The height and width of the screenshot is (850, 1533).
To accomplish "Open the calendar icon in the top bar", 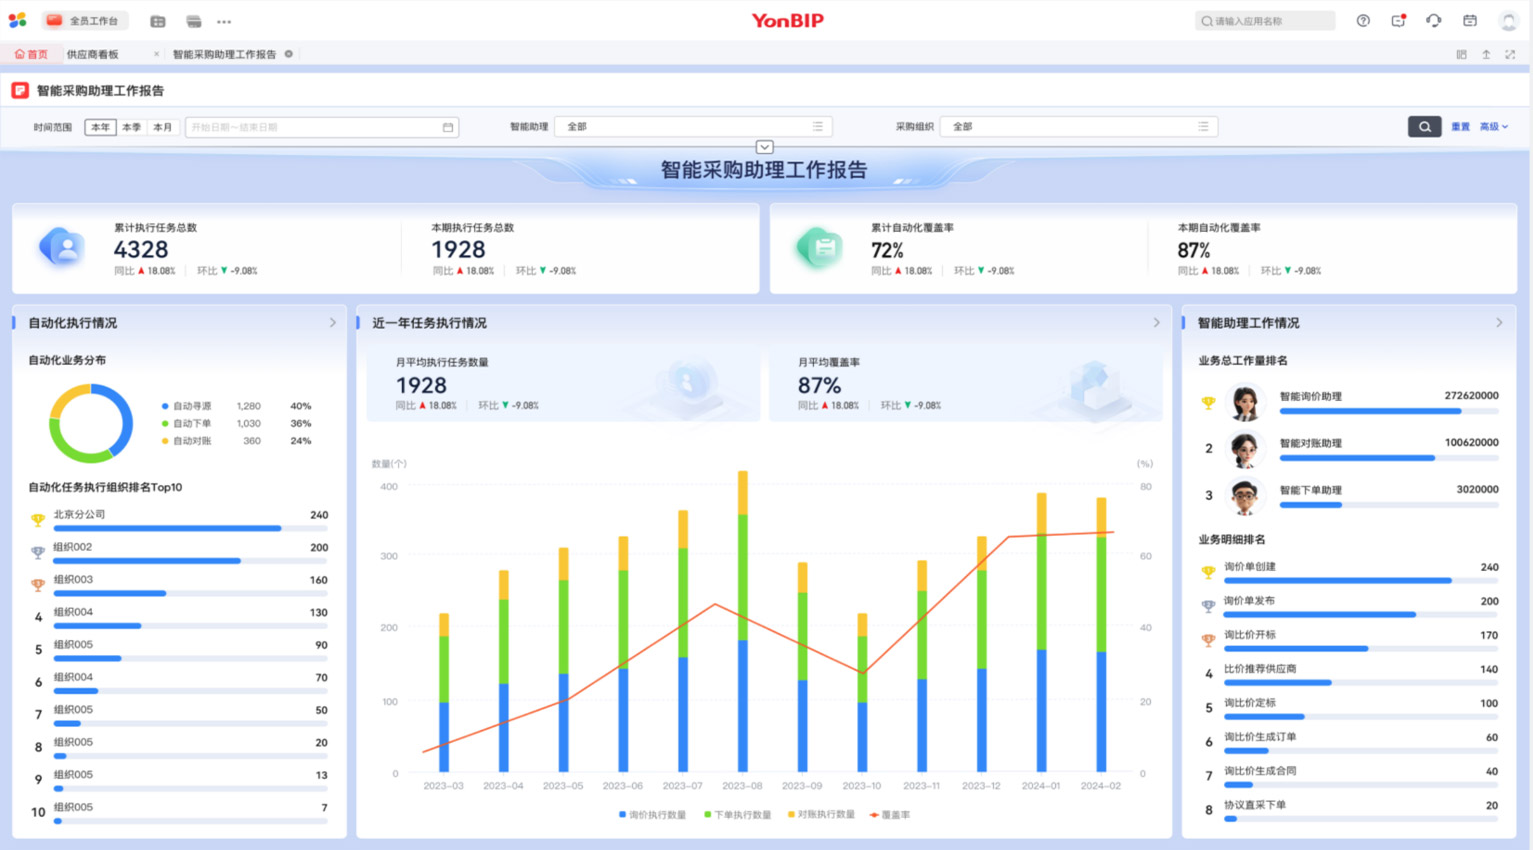I will 1469,21.
